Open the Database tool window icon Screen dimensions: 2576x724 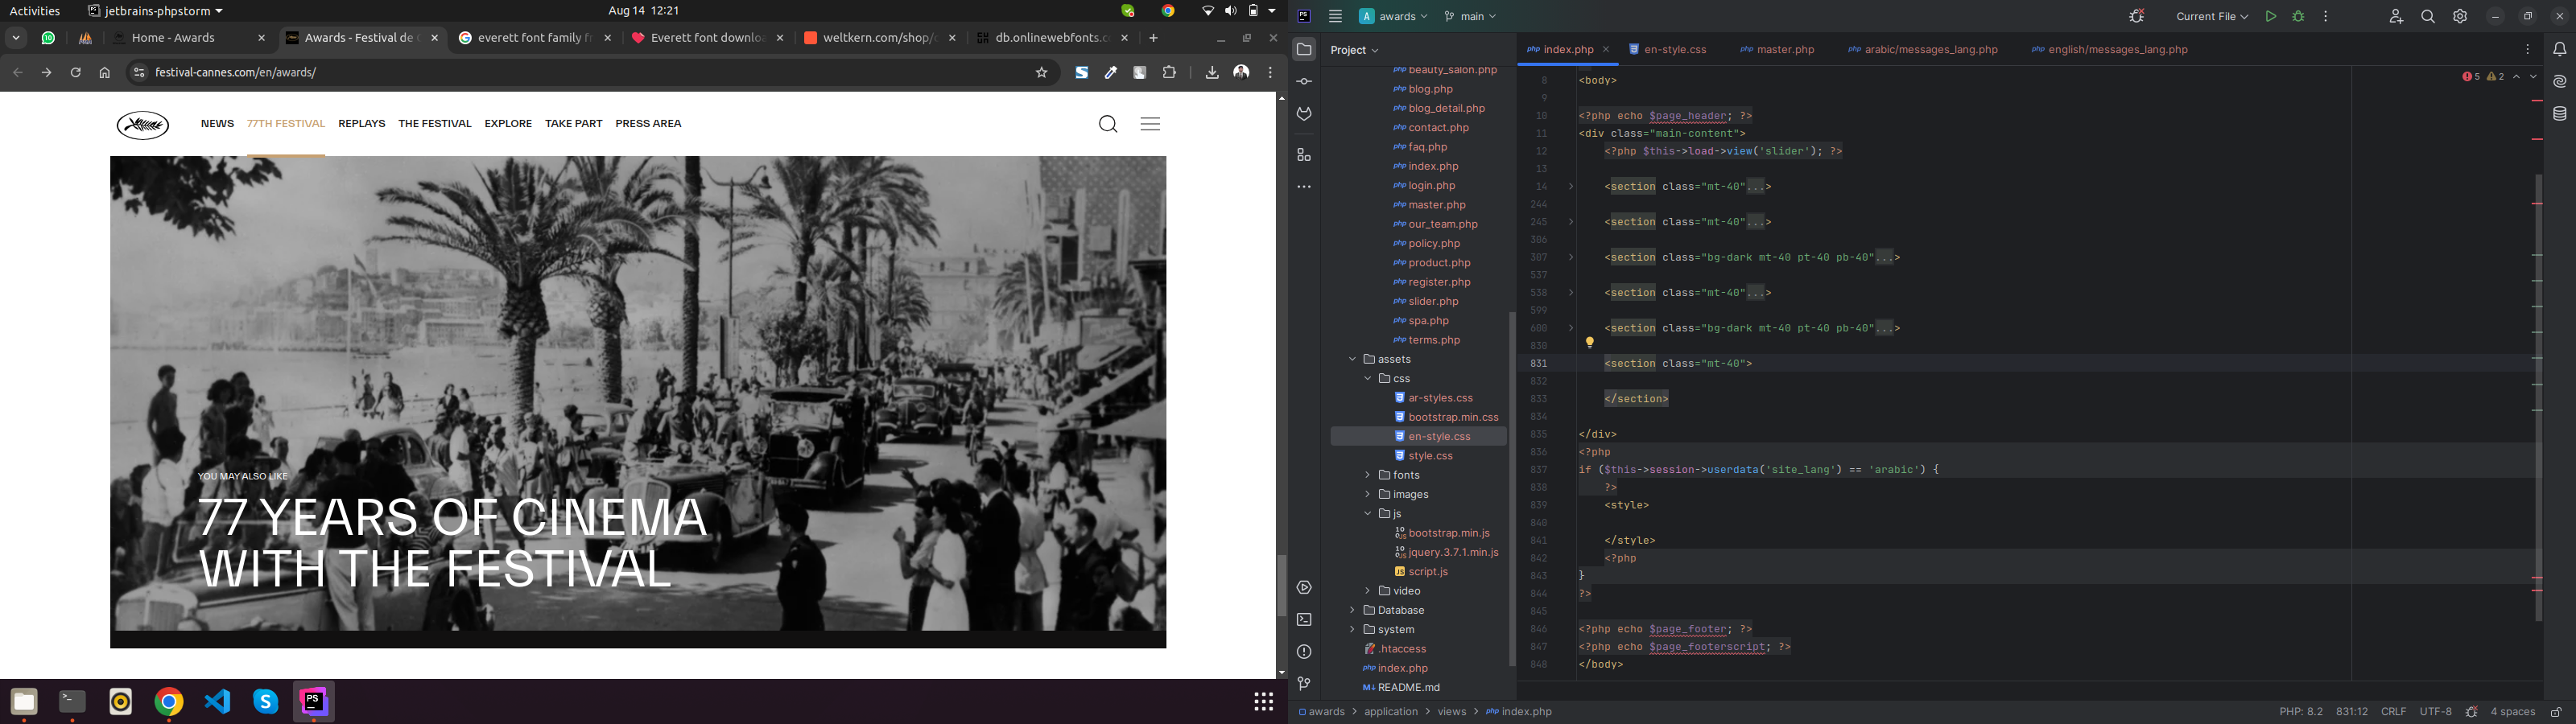click(x=2559, y=114)
